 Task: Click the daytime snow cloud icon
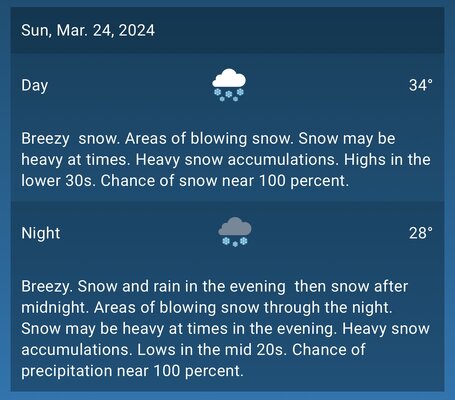[x=229, y=85]
